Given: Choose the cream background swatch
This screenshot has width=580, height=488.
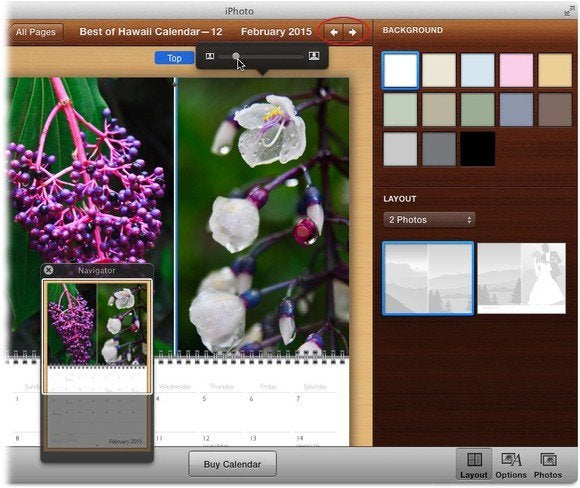Looking at the screenshot, I should [x=439, y=70].
